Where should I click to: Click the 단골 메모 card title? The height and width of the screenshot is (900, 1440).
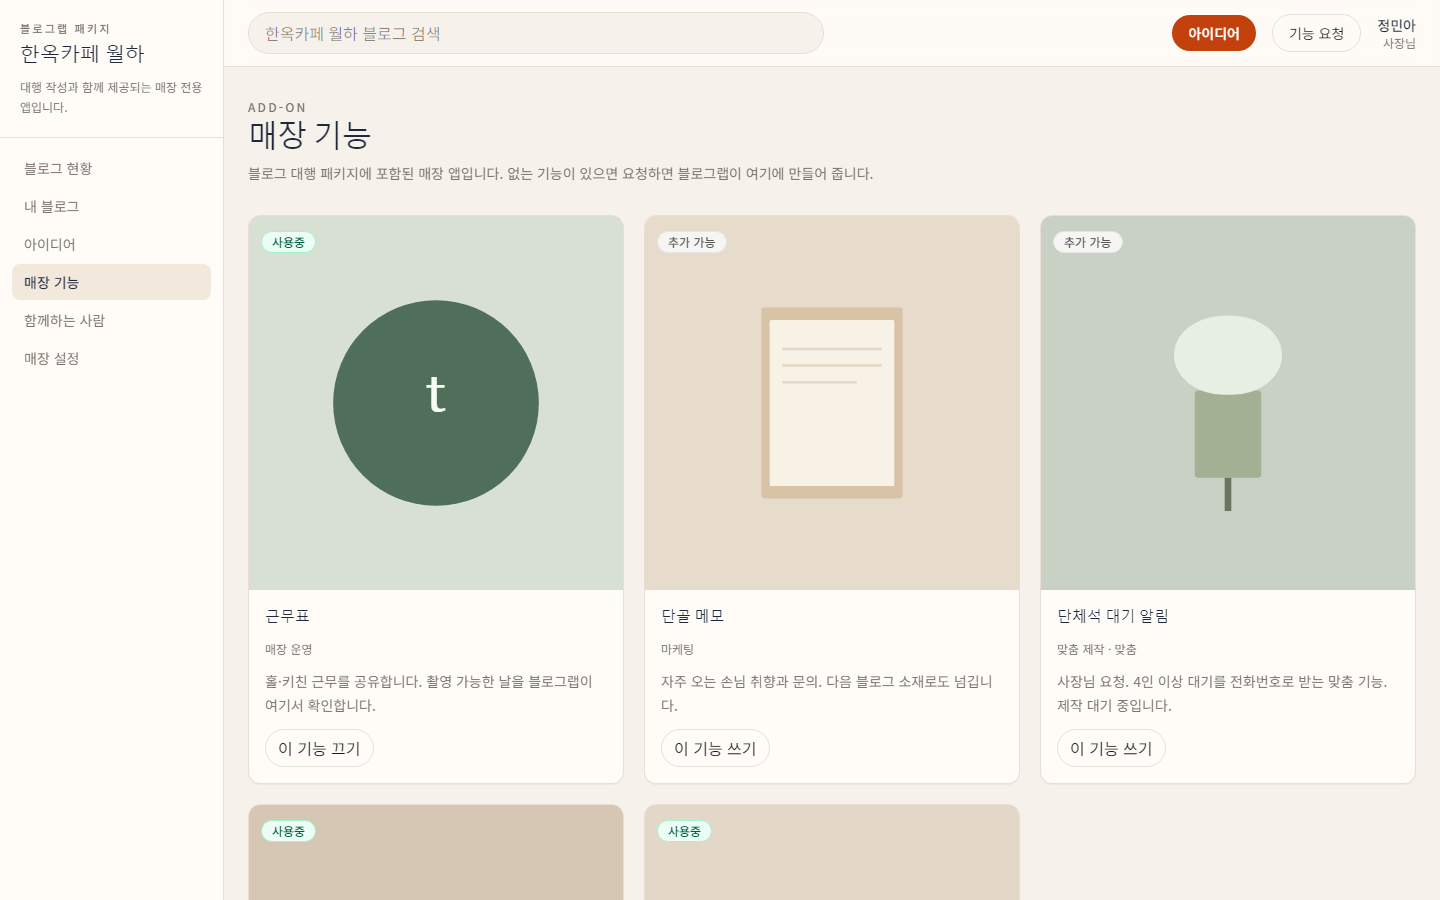(x=693, y=616)
